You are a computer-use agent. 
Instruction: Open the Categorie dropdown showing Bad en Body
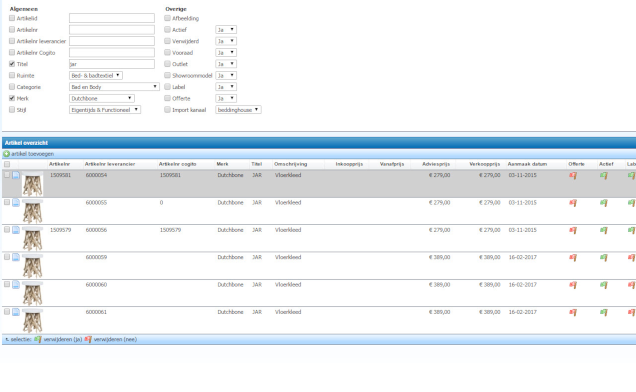click(x=114, y=87)
